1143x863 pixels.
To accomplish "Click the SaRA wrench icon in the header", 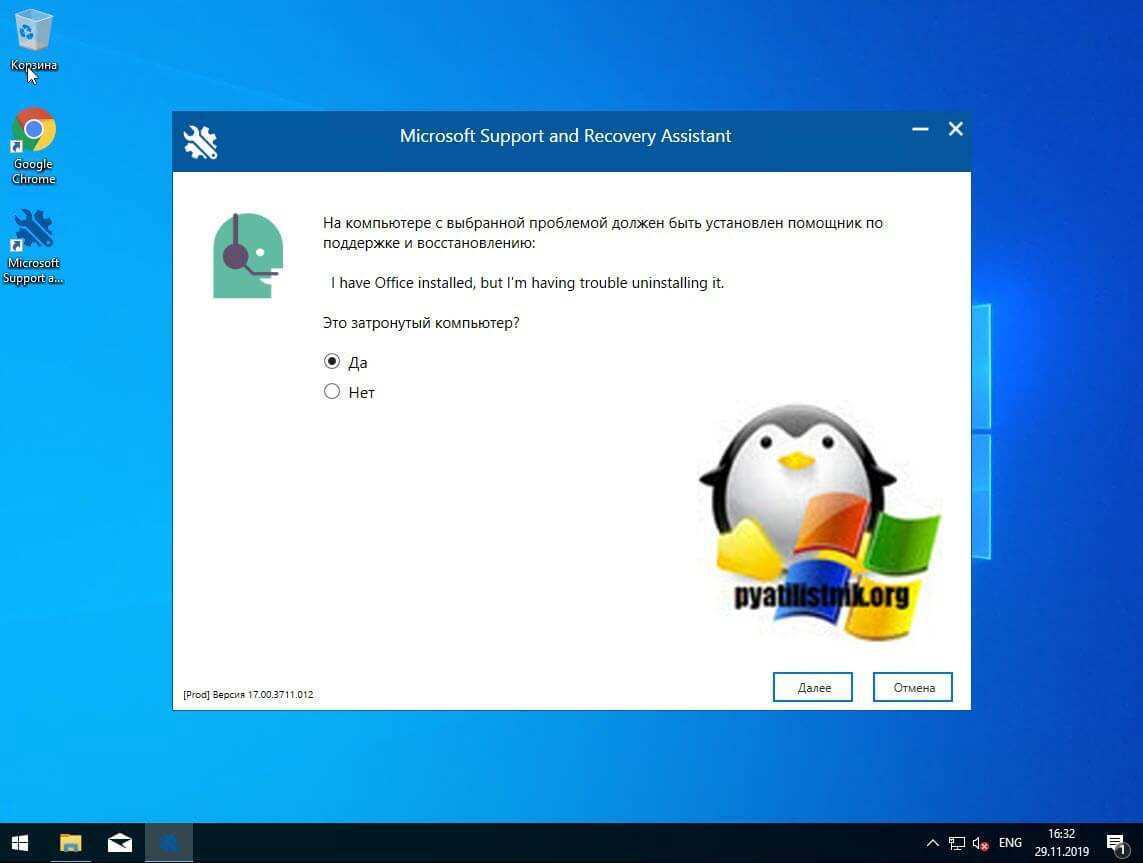I will coord(200,141).
